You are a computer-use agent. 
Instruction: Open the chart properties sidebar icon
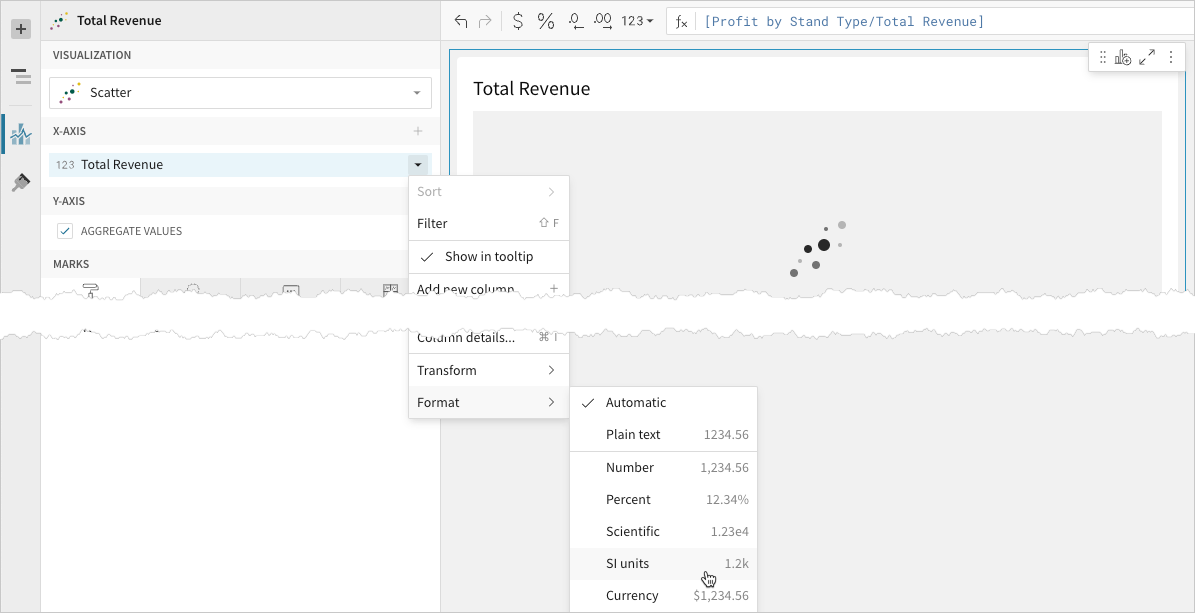20,134
